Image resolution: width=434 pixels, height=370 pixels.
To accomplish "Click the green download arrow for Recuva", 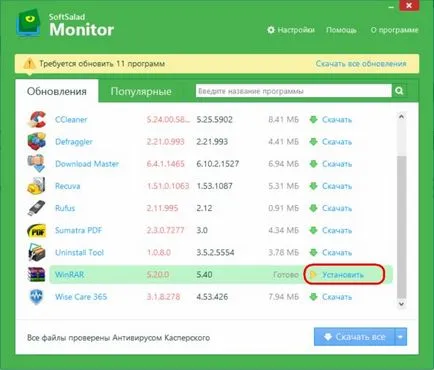I will point(313,186).
